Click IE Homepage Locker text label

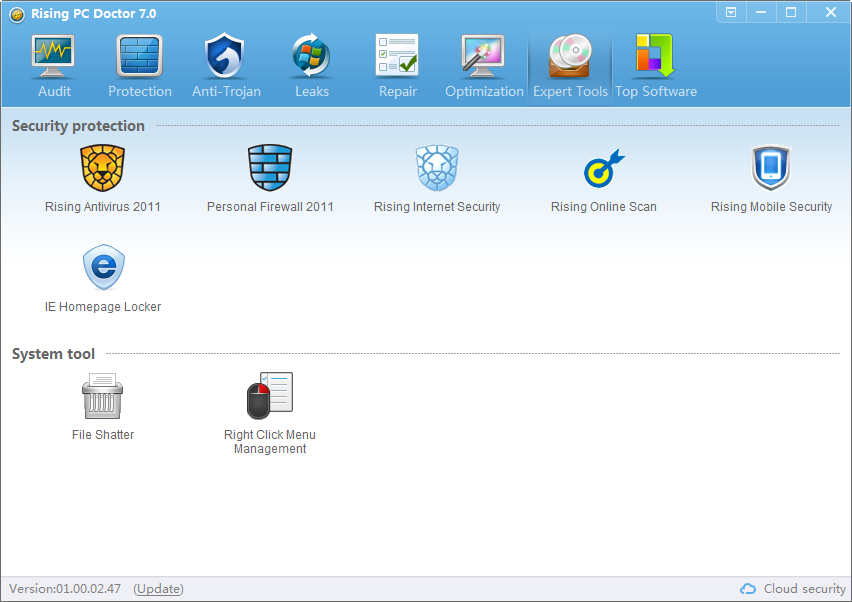pyautogui.click(x=103, y=307)
